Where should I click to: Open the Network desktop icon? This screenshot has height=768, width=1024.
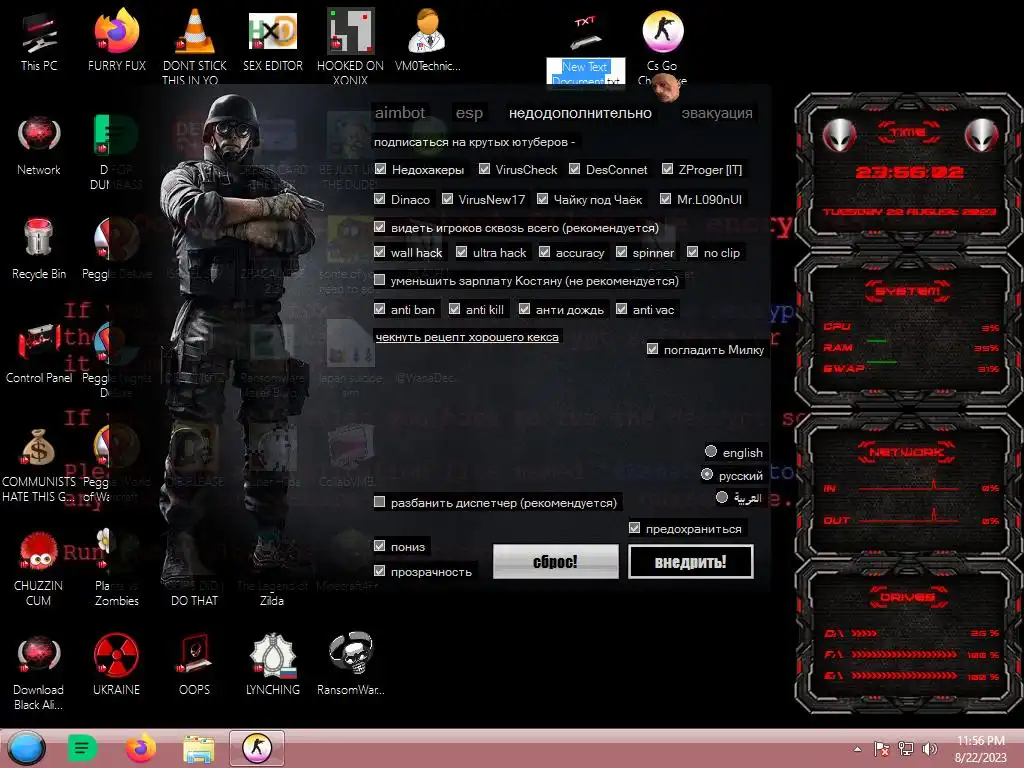(39, 145)
